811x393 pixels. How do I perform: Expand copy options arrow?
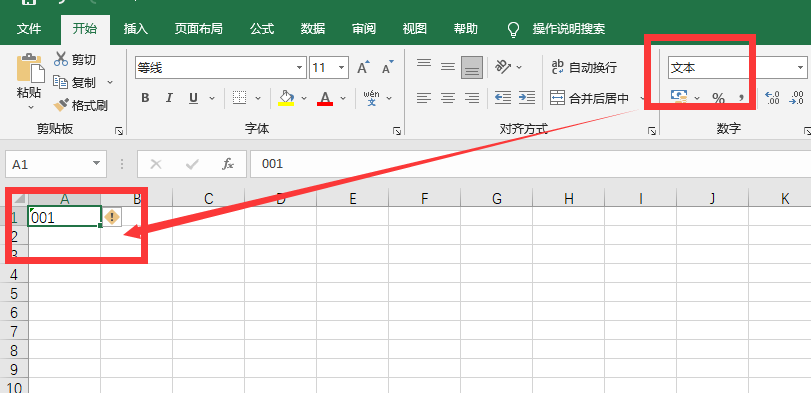point(110,82)
